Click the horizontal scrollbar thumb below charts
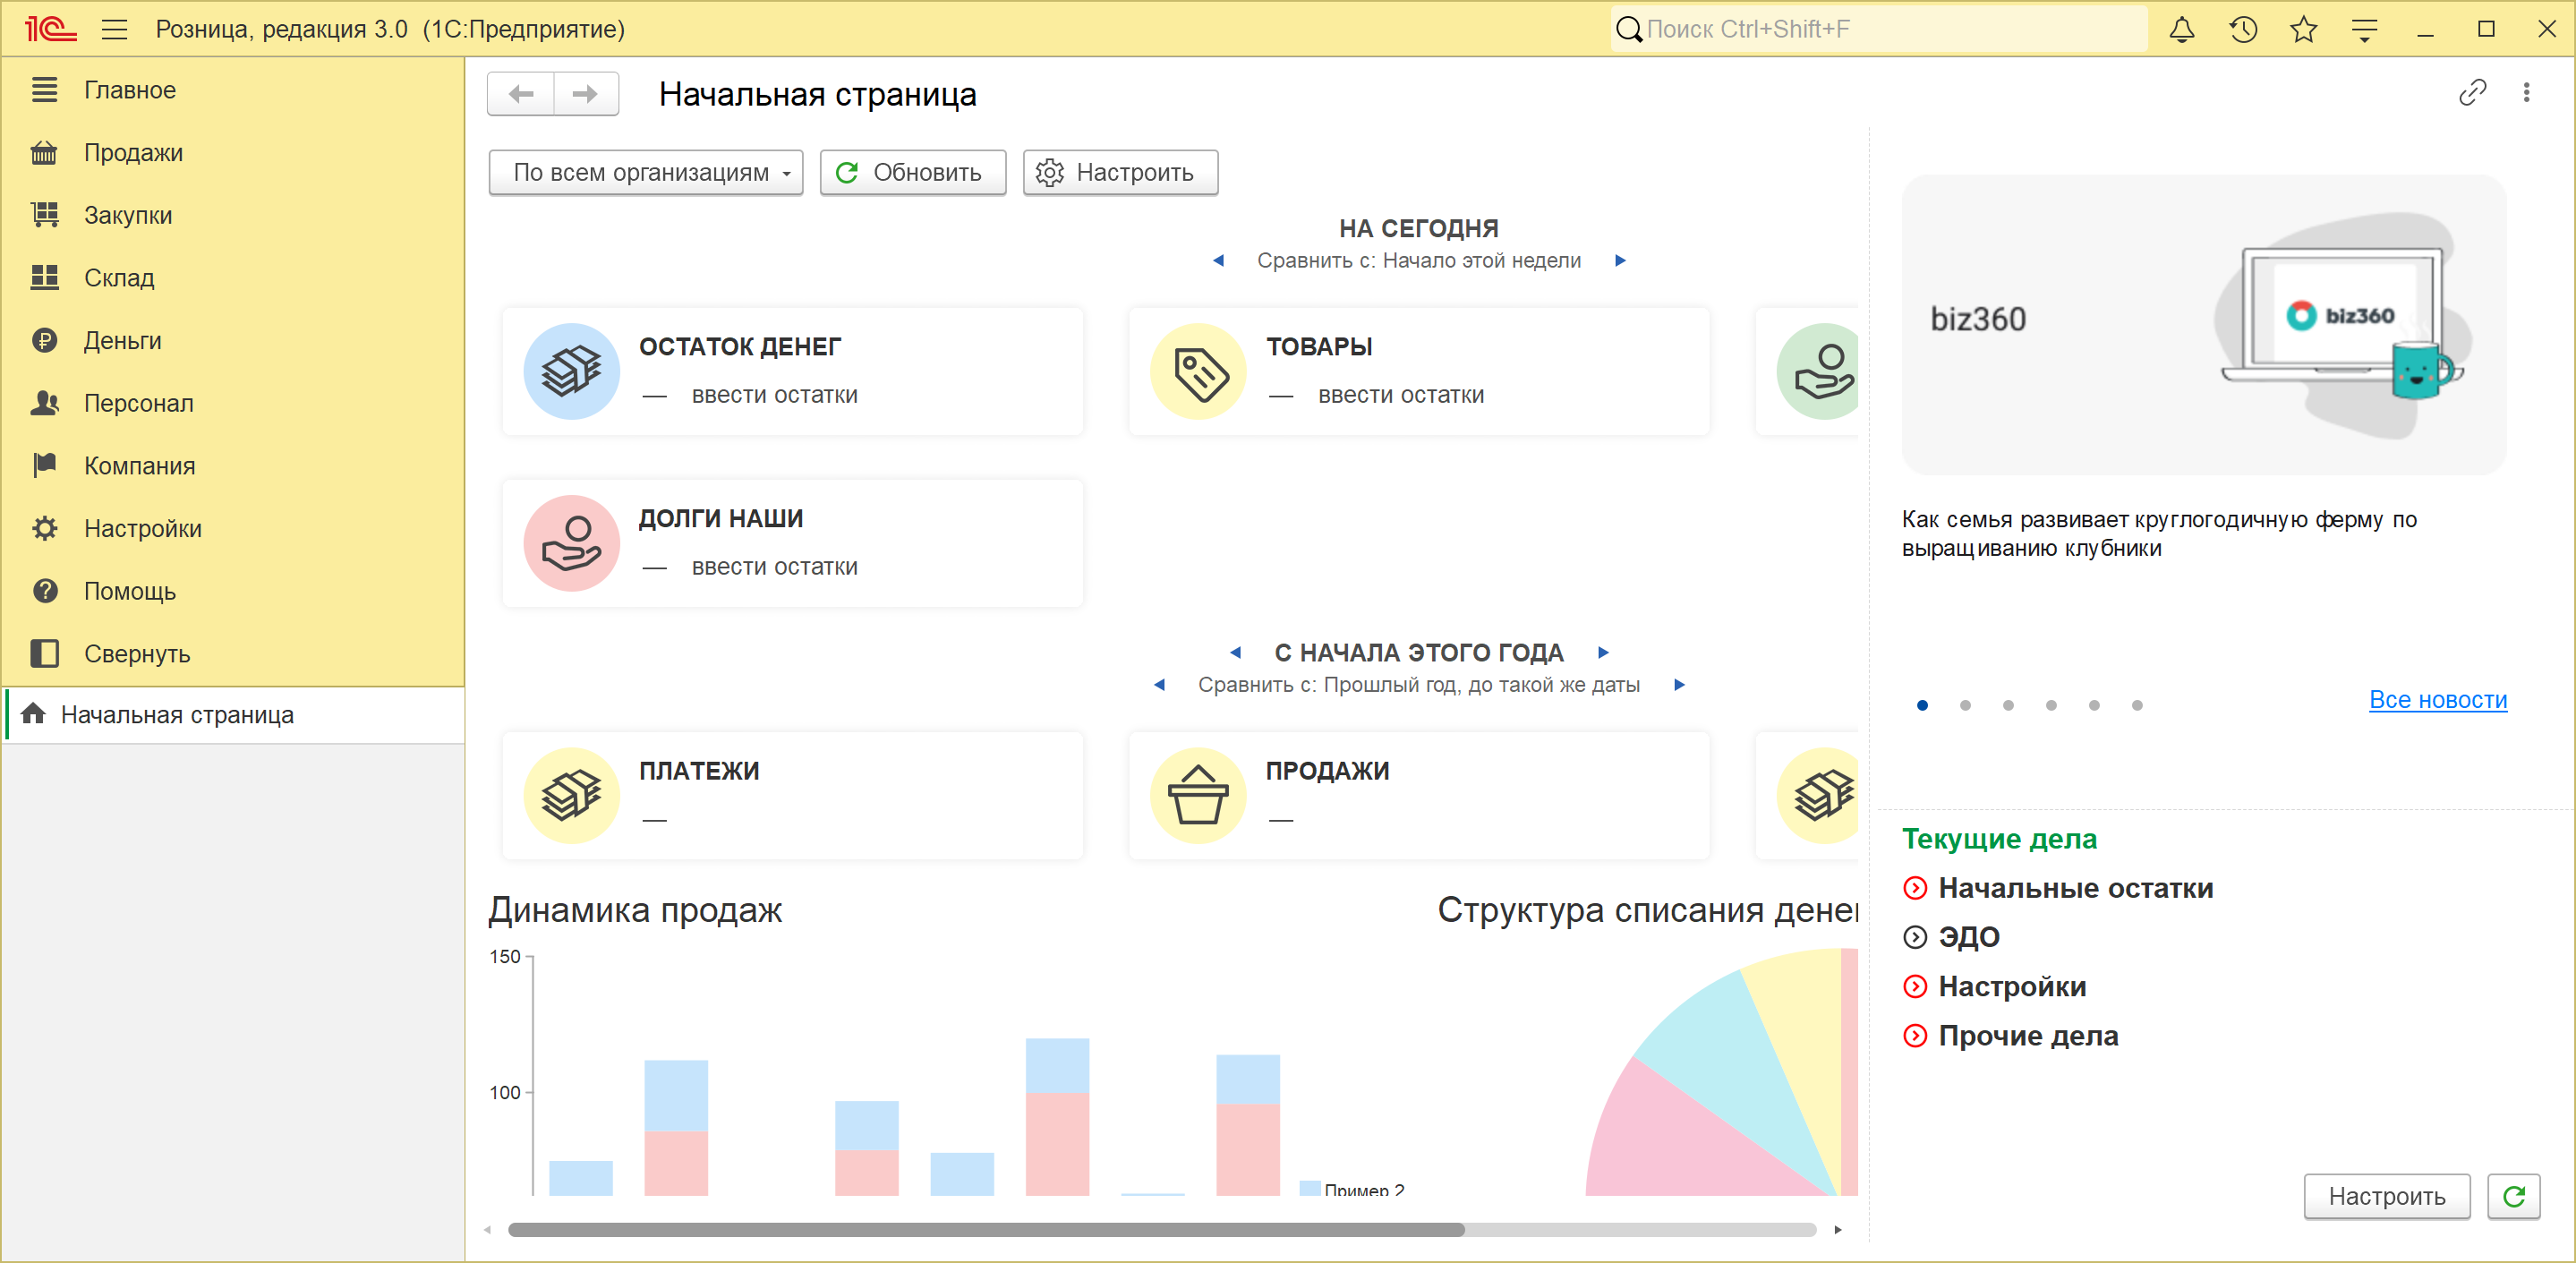The width and height of the screenshot is (2576, 1263). [x=986, y=1230]
